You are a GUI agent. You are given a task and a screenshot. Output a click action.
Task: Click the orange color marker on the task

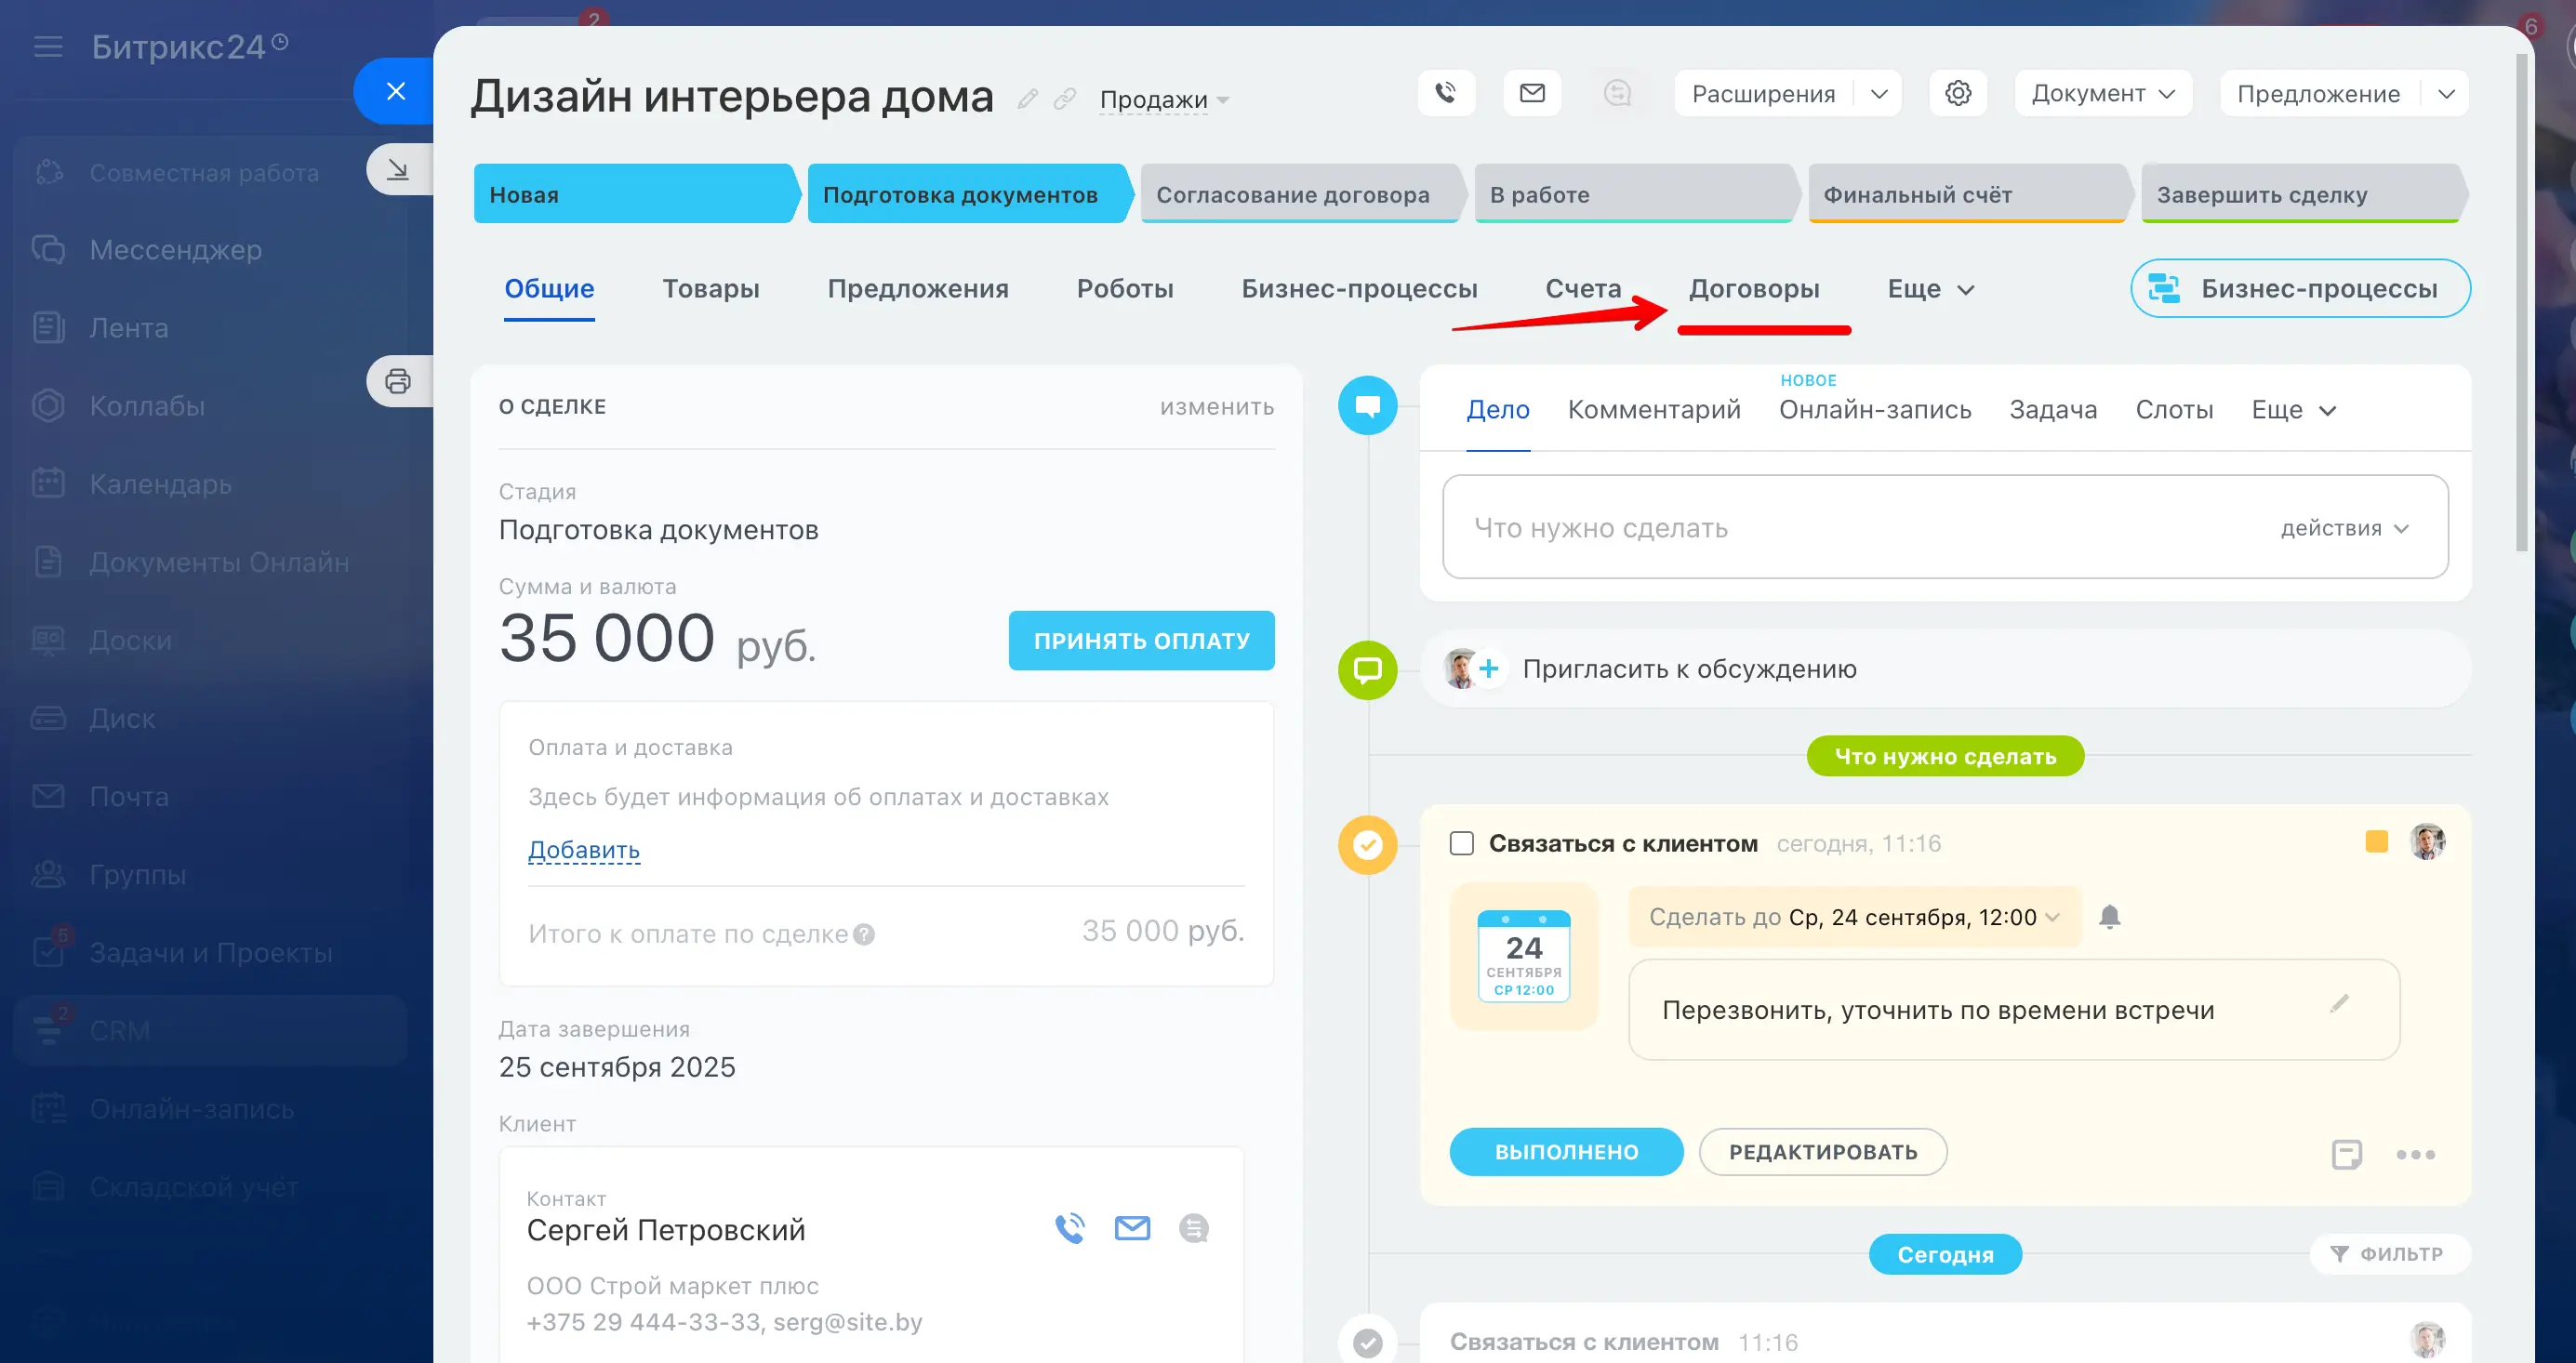2376,842
